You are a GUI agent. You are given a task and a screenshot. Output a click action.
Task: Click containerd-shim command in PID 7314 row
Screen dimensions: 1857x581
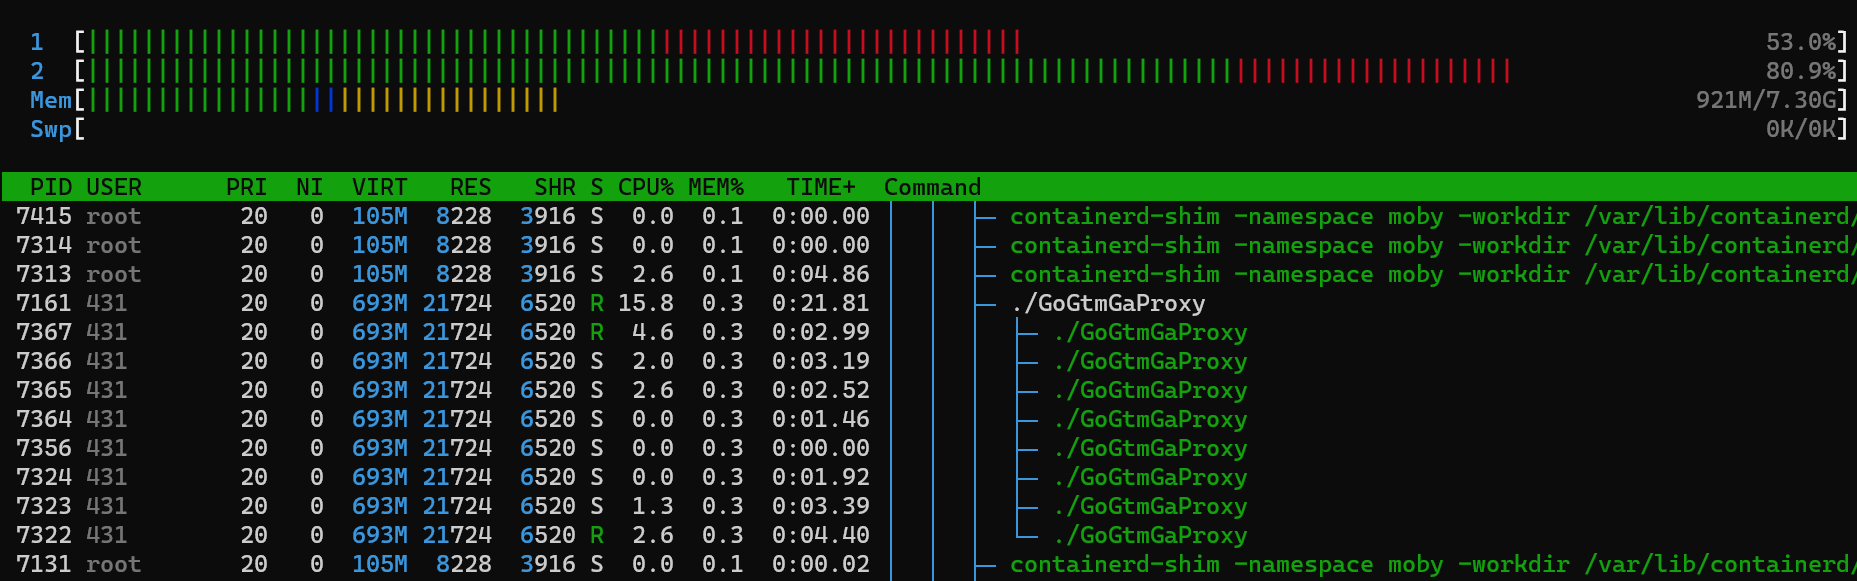coord(1432,245)
